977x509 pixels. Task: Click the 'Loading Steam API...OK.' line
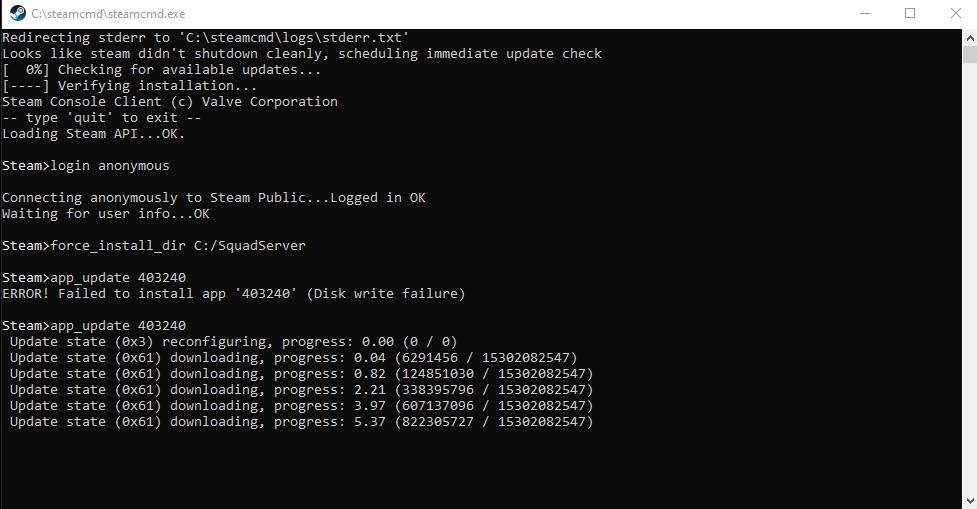click(94, 133)
